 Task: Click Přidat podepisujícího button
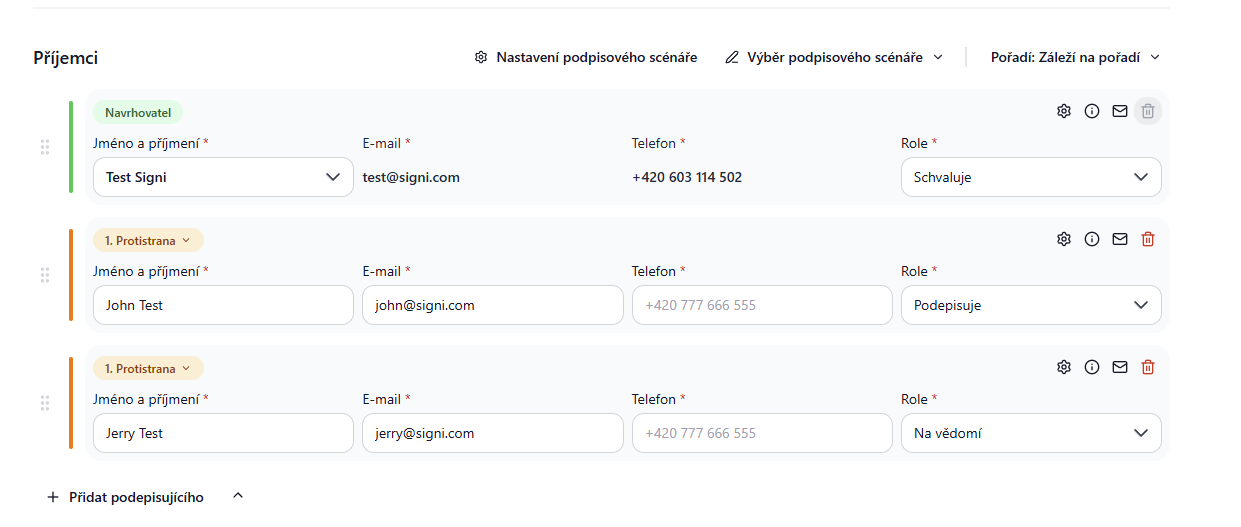click(x=126, y=497)
